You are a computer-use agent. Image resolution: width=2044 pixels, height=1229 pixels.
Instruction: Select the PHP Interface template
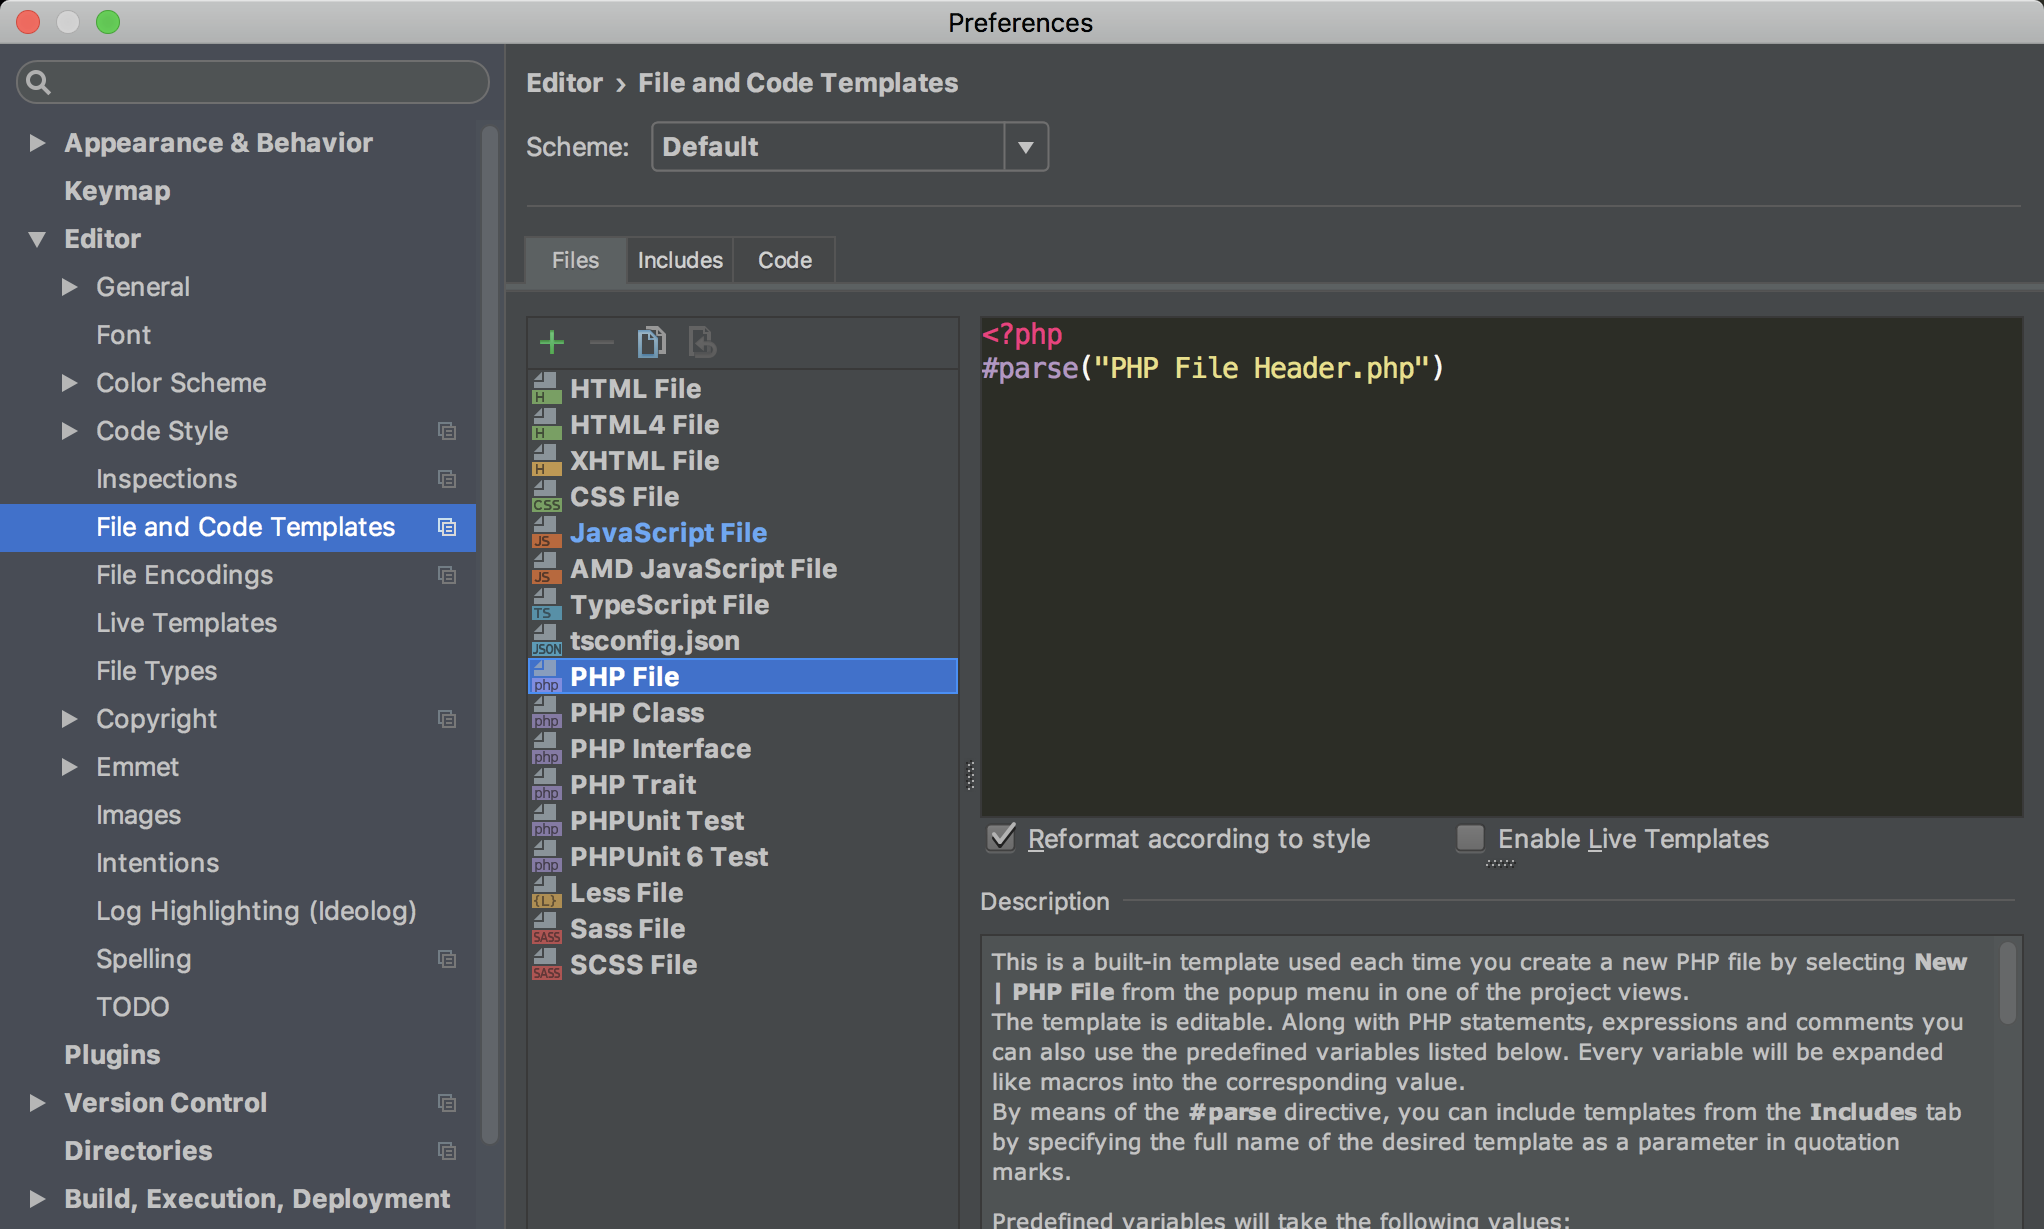743,749
